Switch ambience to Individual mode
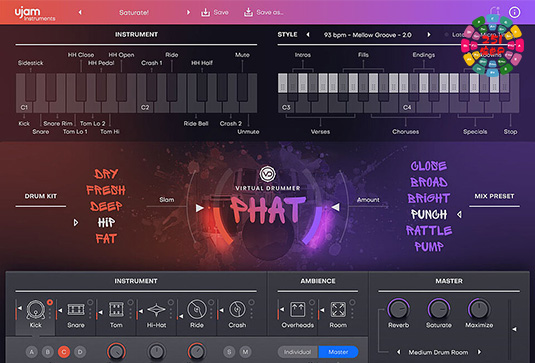 298,352
